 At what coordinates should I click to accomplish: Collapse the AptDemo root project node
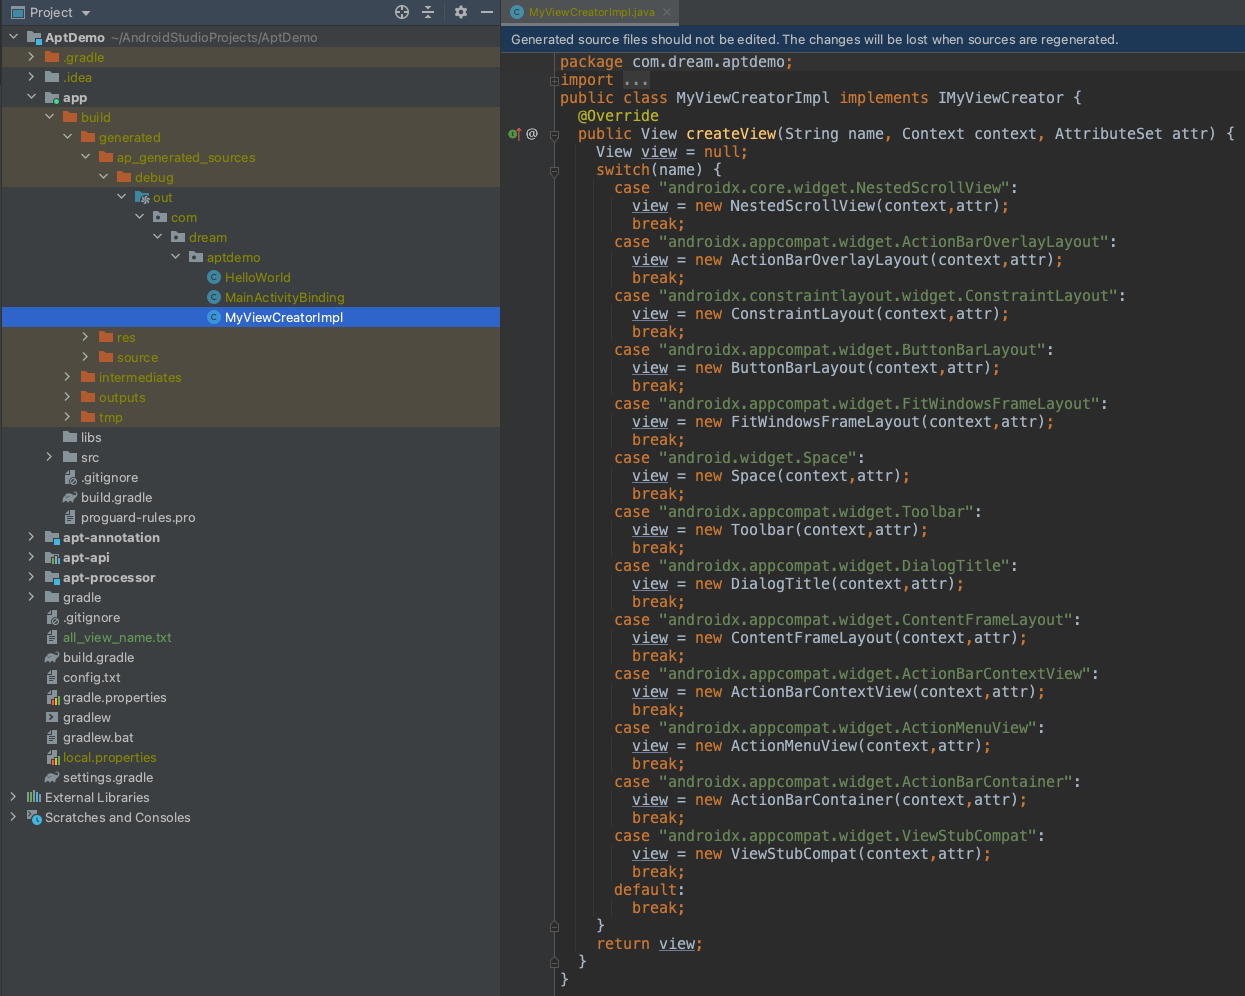coord(13,37)
